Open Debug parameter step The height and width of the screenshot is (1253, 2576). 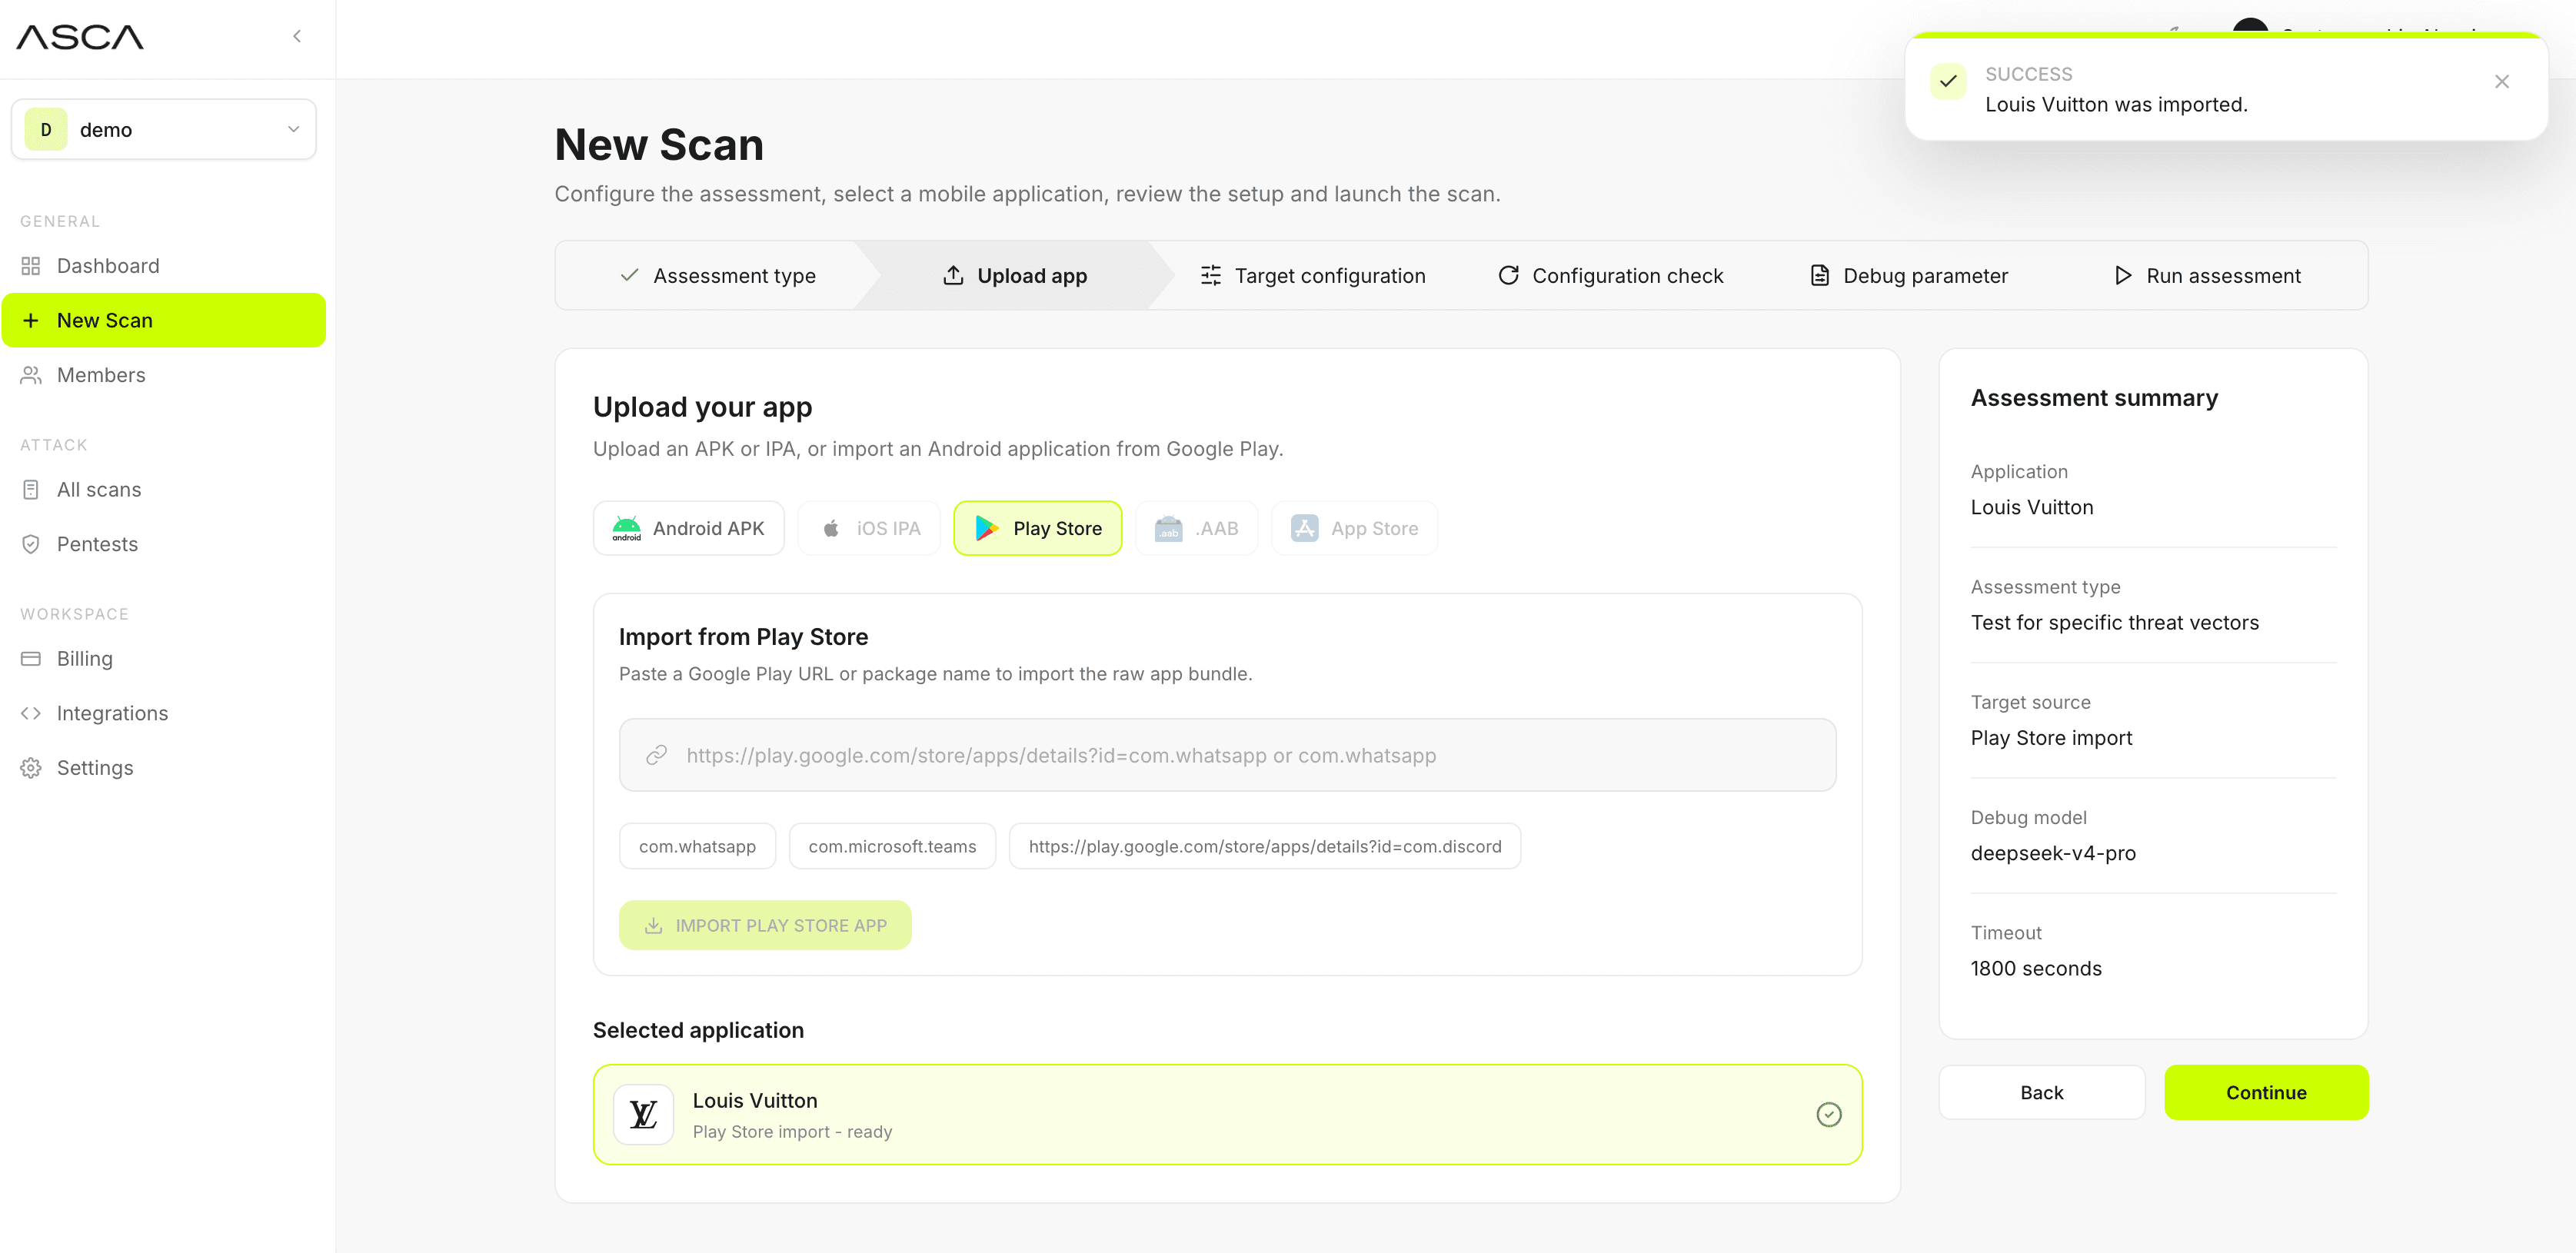pyautogui.click(x=1908, y=275)
